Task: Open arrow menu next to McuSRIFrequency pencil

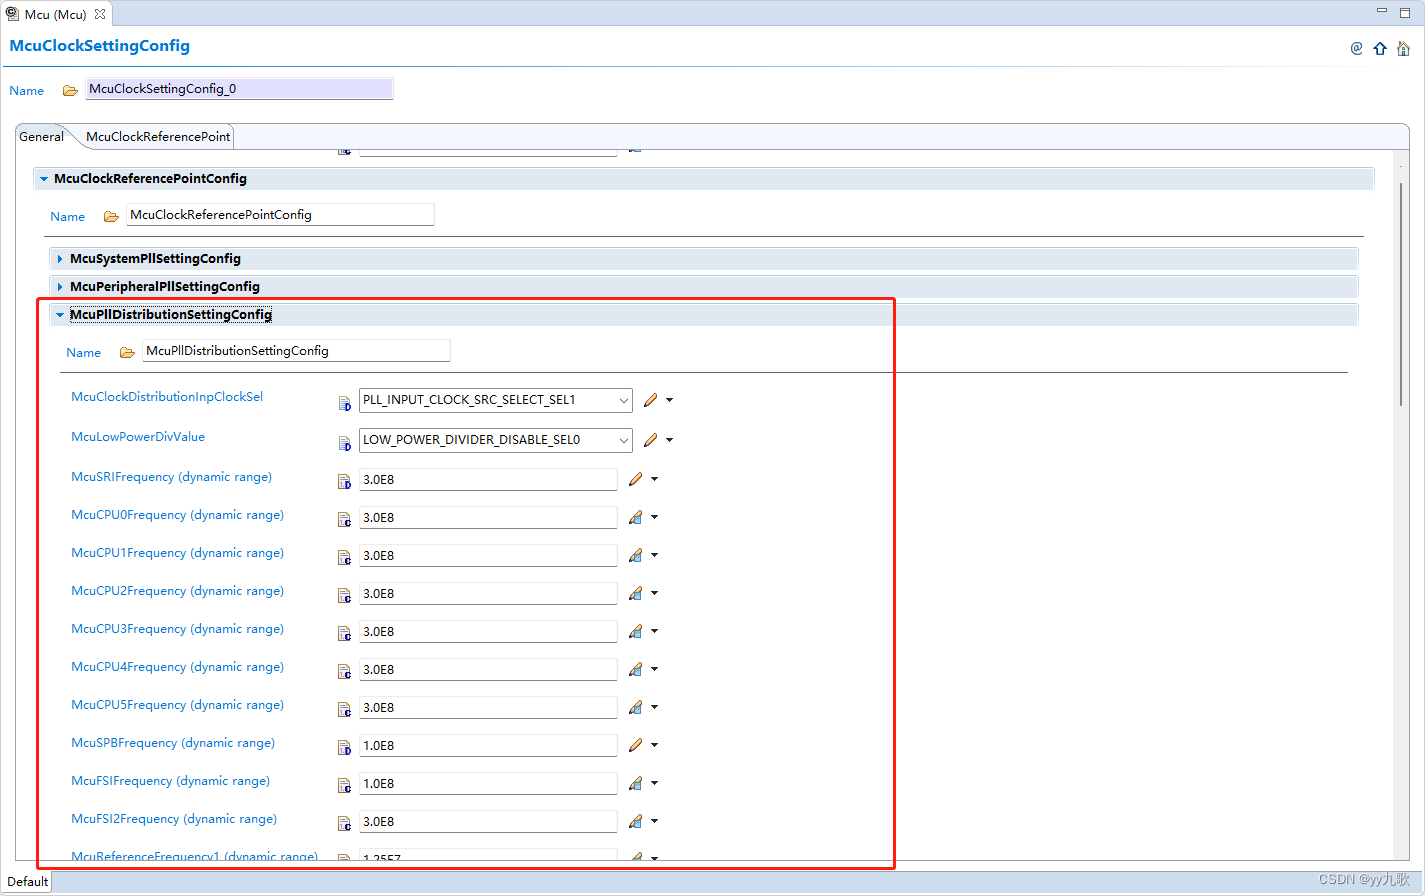Action: 655,480
